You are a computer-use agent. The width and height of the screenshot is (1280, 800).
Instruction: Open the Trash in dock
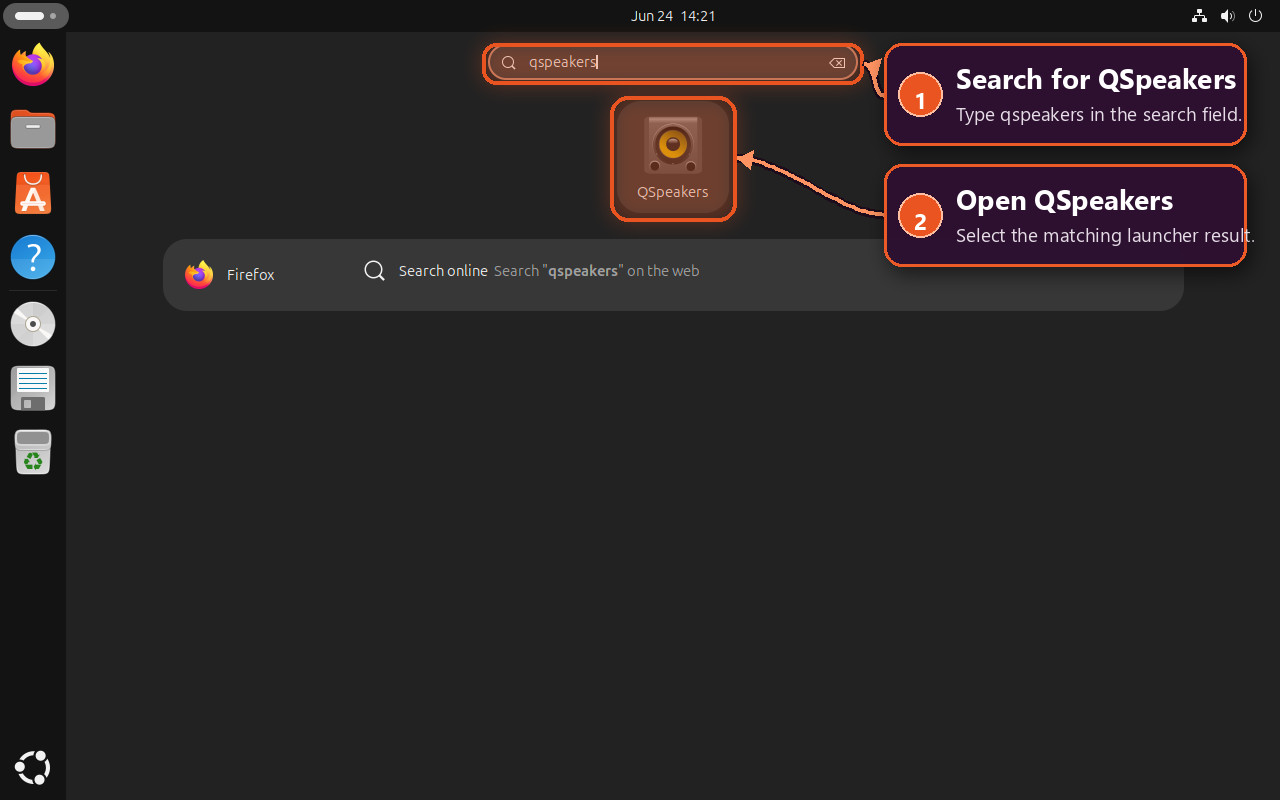coord(33,452)
